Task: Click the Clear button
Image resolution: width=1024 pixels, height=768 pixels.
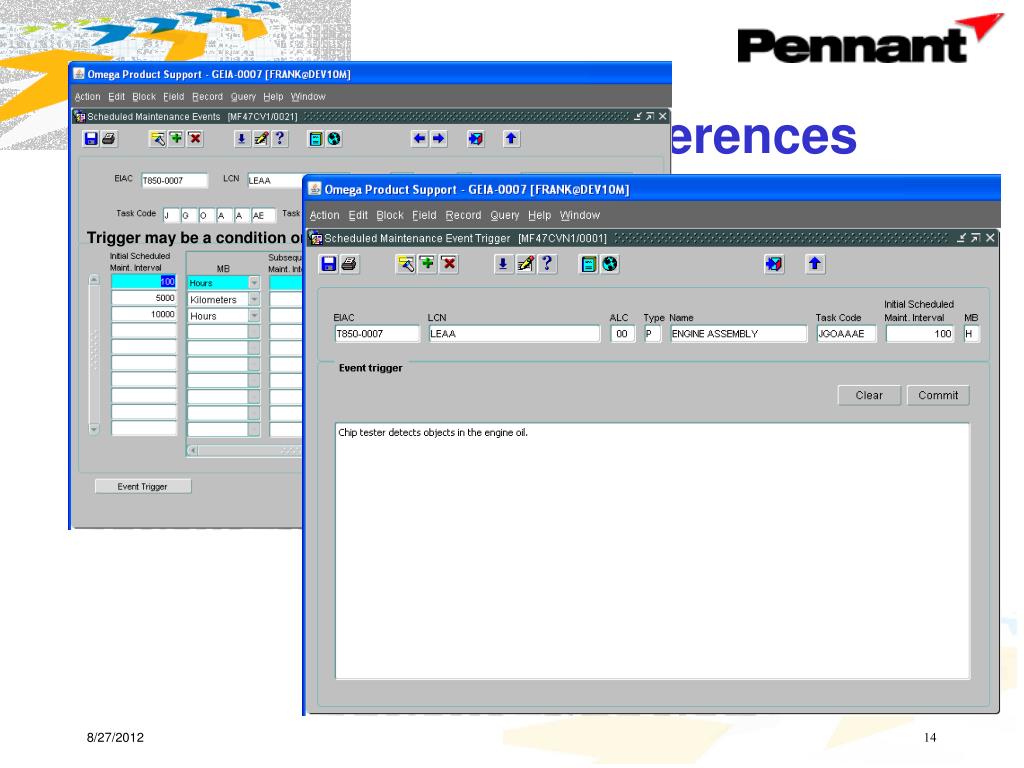Action: (x=869, y=395)
